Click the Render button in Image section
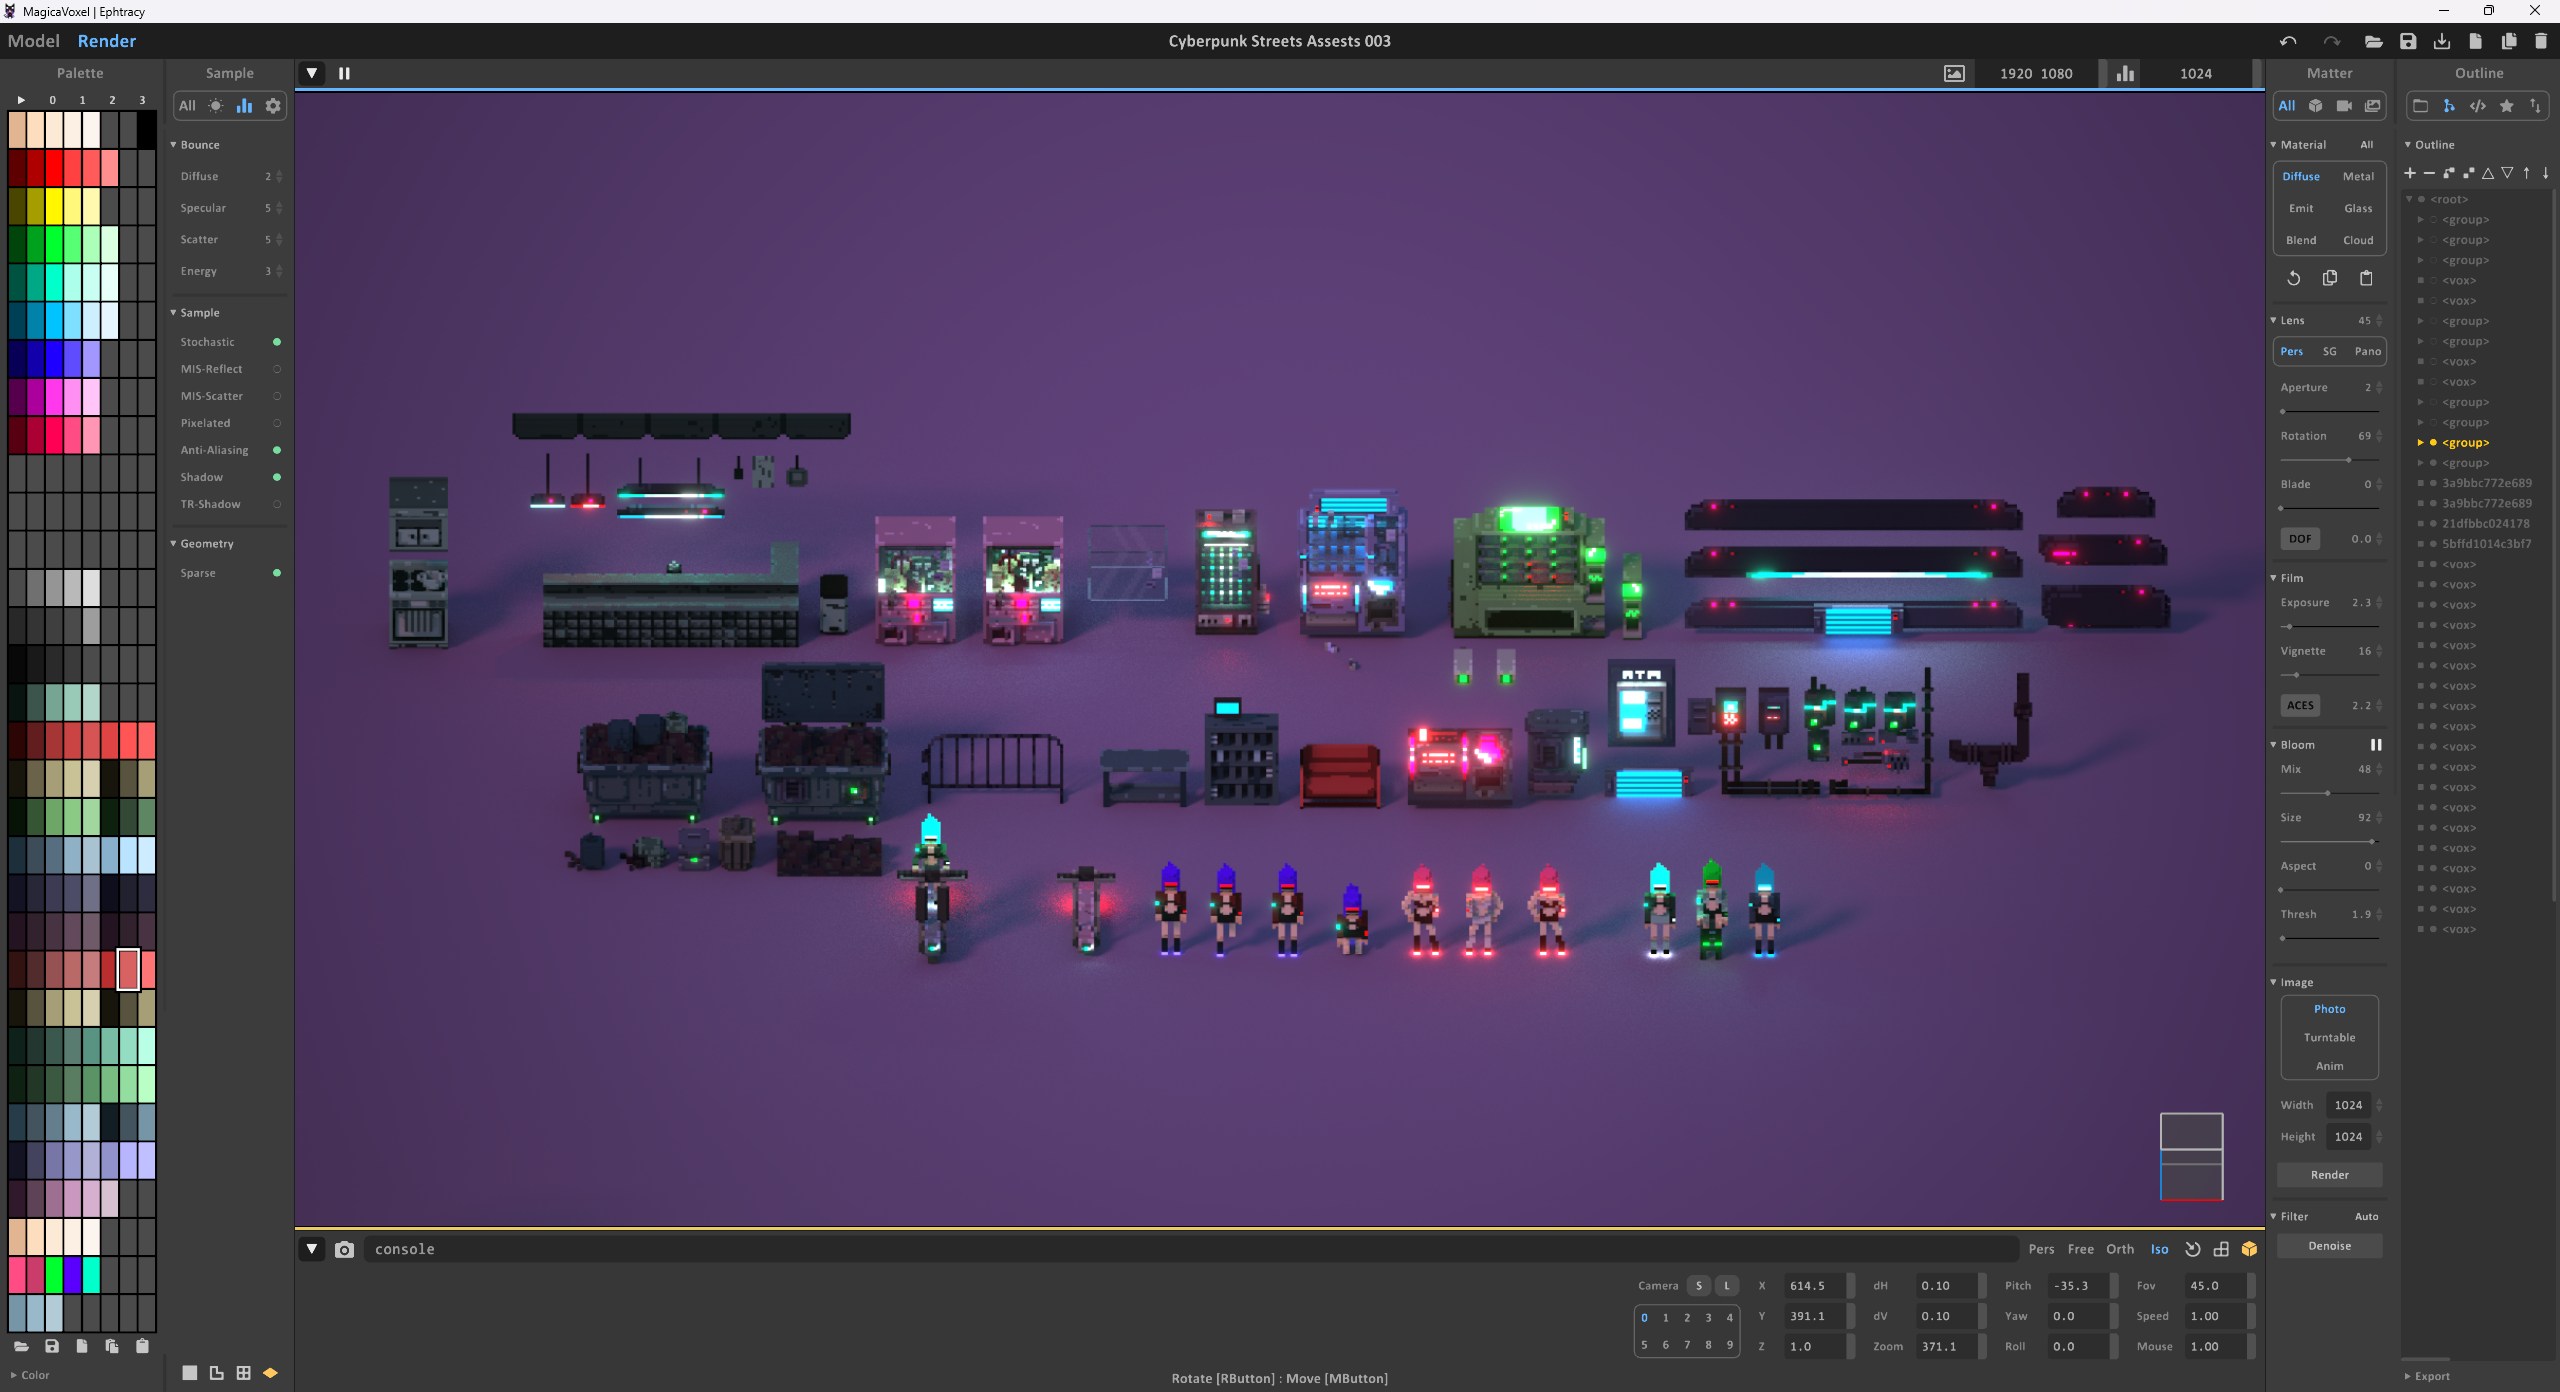2560x1392 pixels. pos(2329,1175)
